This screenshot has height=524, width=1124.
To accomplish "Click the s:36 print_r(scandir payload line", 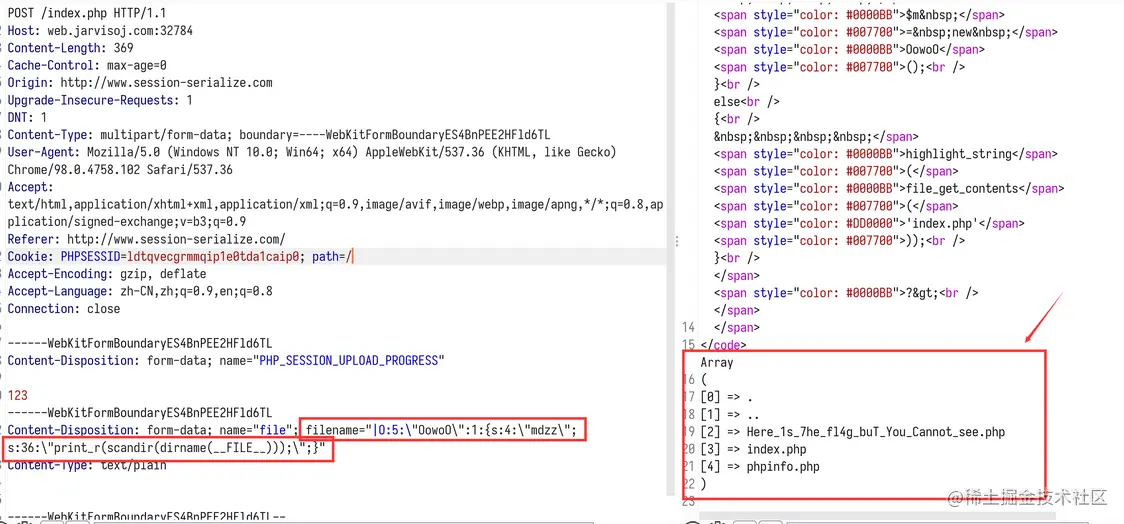I will point(166,448).
